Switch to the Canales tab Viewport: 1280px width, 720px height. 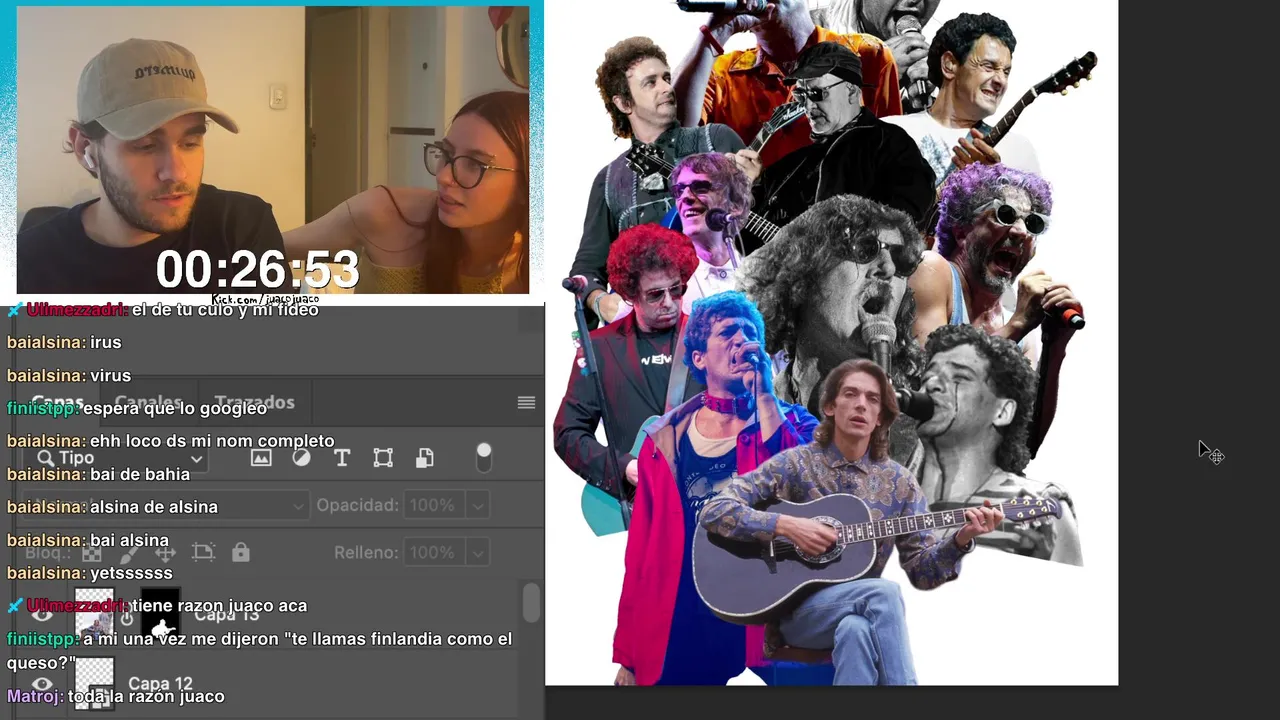[149, 402]
